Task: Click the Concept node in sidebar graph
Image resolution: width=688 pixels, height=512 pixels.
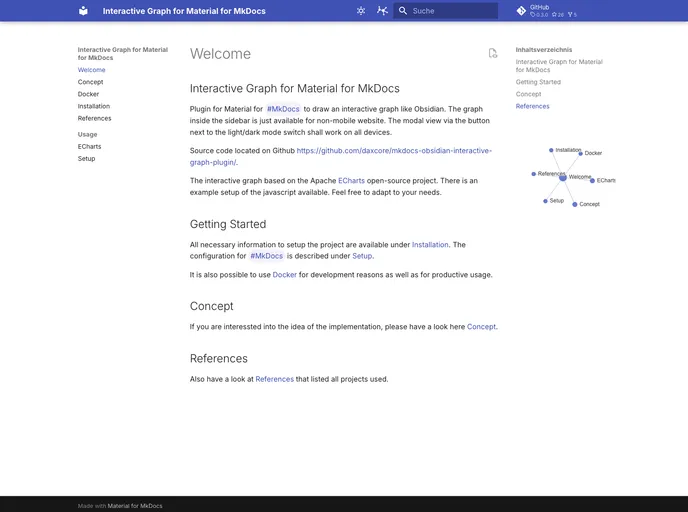Action: [x=575, y=204]
